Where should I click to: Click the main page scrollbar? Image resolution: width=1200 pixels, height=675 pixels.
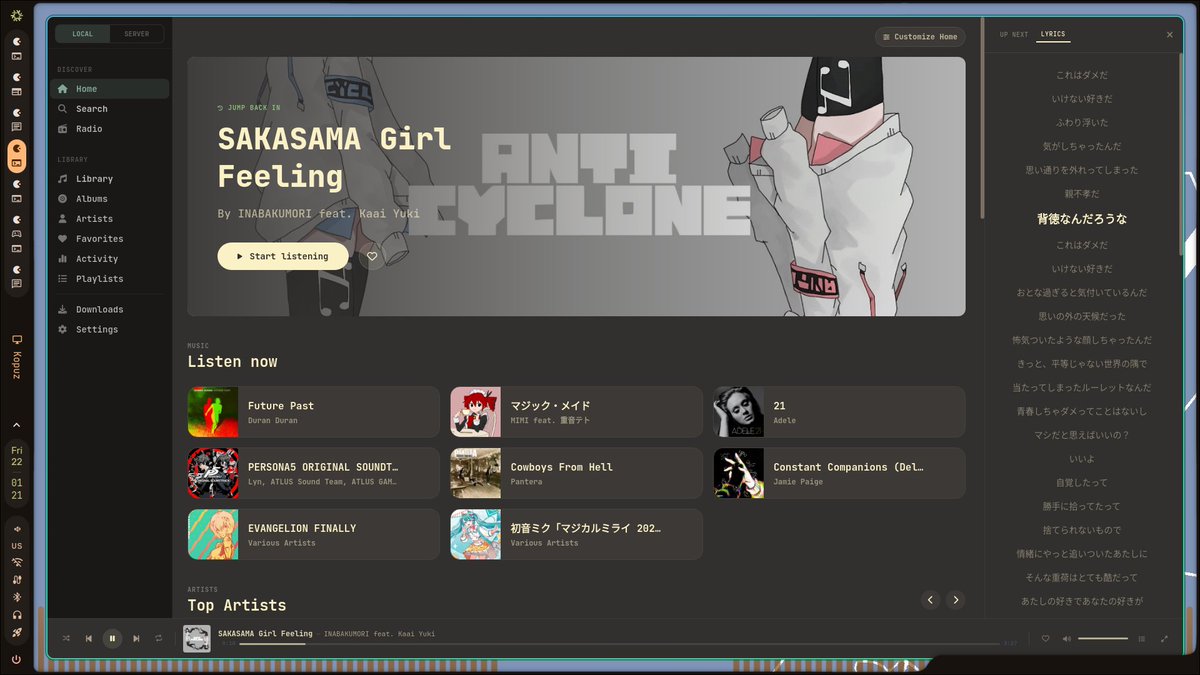tap(983, 118)
